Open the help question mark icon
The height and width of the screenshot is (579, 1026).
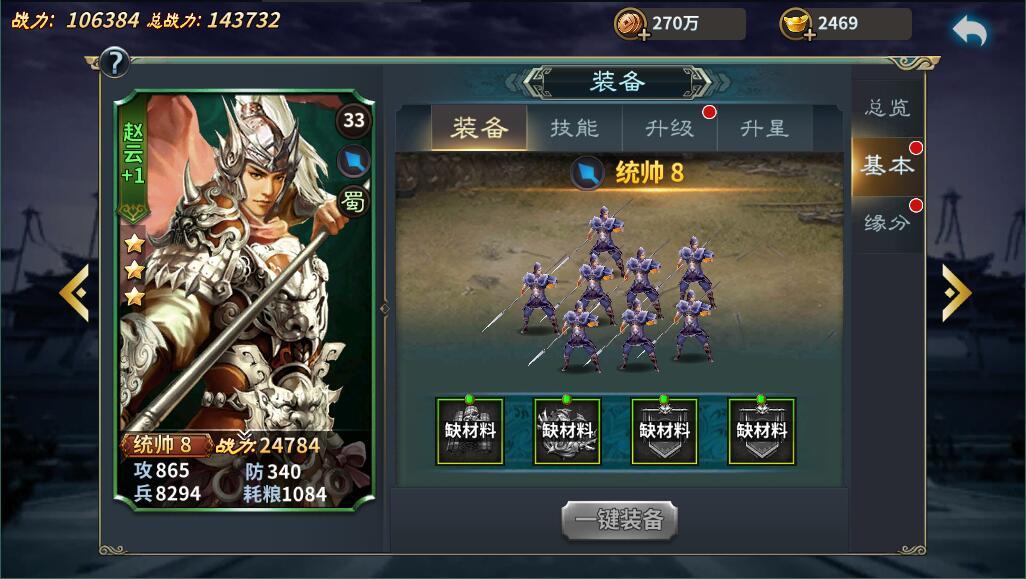tap(115, 63)
